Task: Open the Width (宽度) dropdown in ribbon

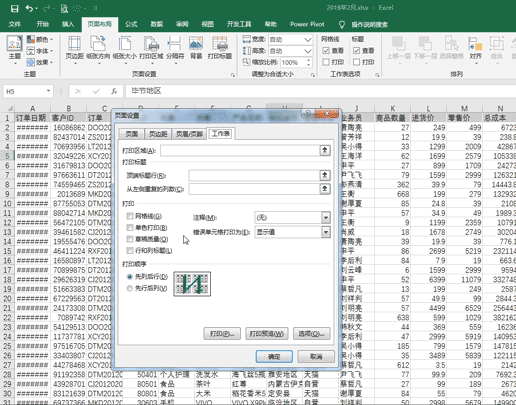Action: point(308,40)
